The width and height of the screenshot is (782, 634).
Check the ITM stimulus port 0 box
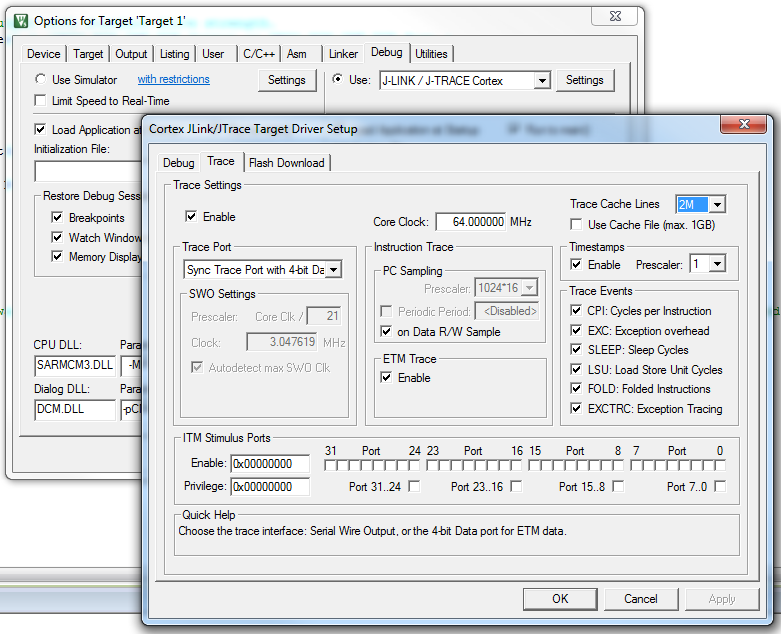tap(720, 465)
